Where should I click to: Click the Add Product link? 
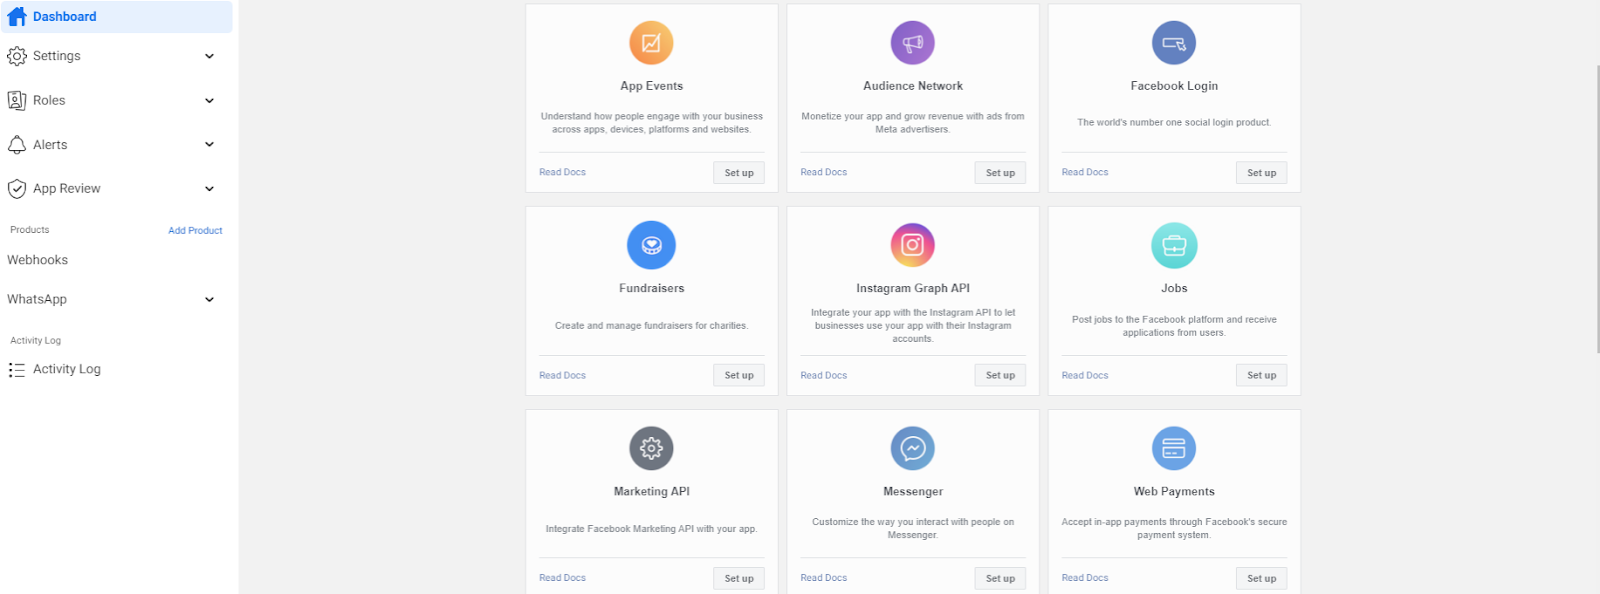(195, 230)
